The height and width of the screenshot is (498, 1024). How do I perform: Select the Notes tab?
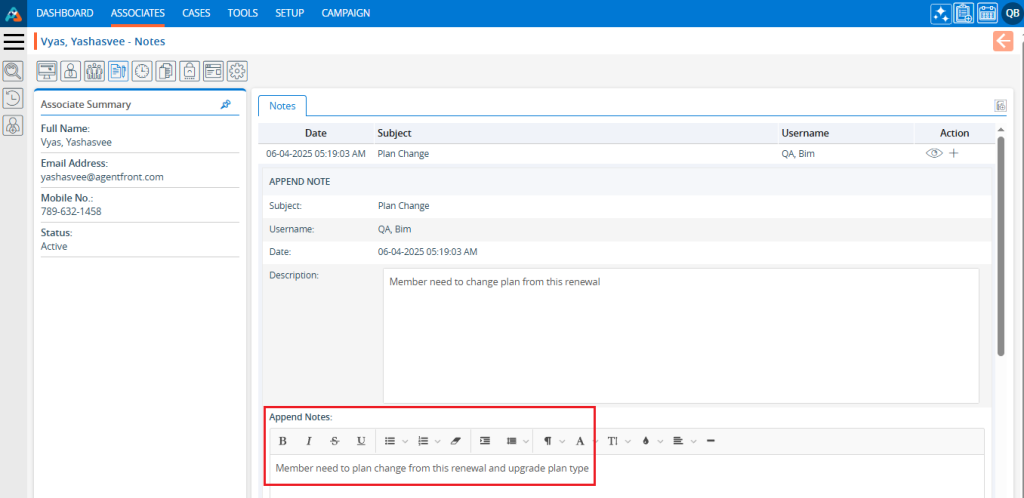pos(282,105)
